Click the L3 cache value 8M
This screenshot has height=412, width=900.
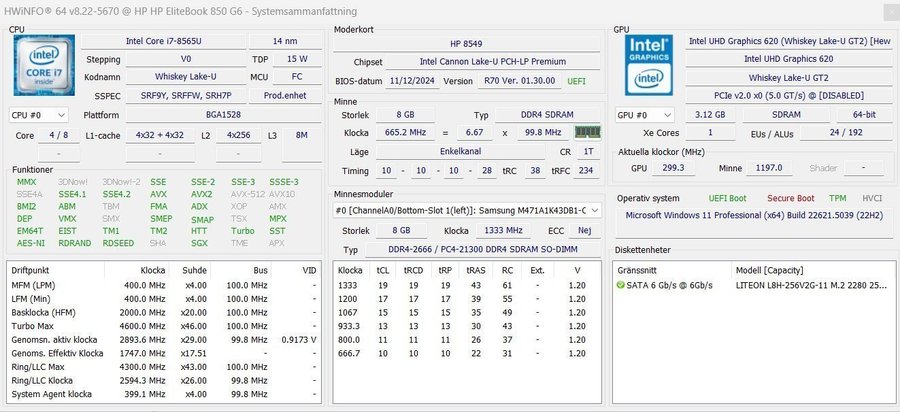click(x=301, y=135)
